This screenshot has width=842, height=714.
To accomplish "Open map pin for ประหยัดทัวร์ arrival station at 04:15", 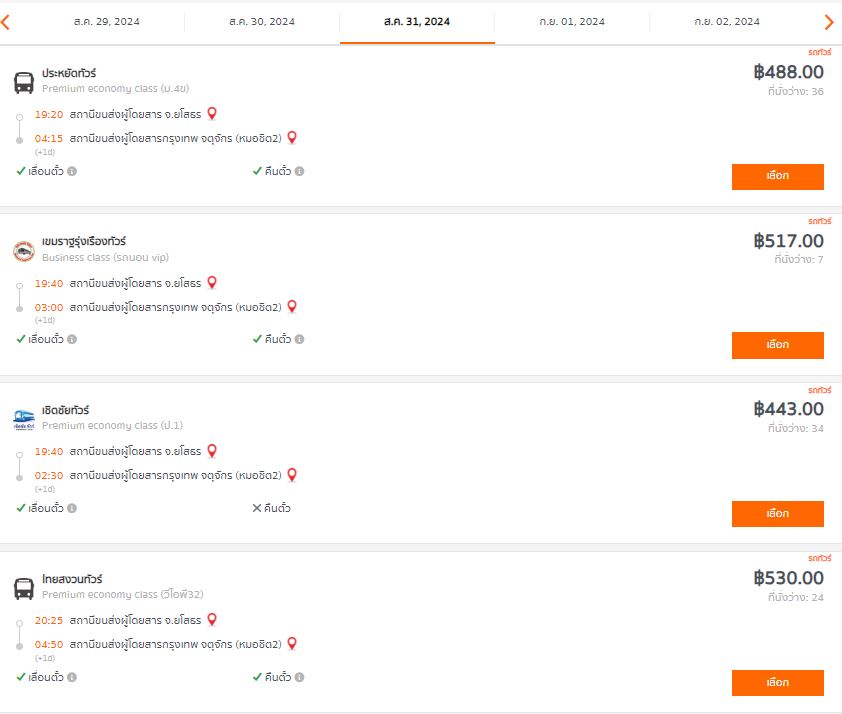I will coord(292,137).
